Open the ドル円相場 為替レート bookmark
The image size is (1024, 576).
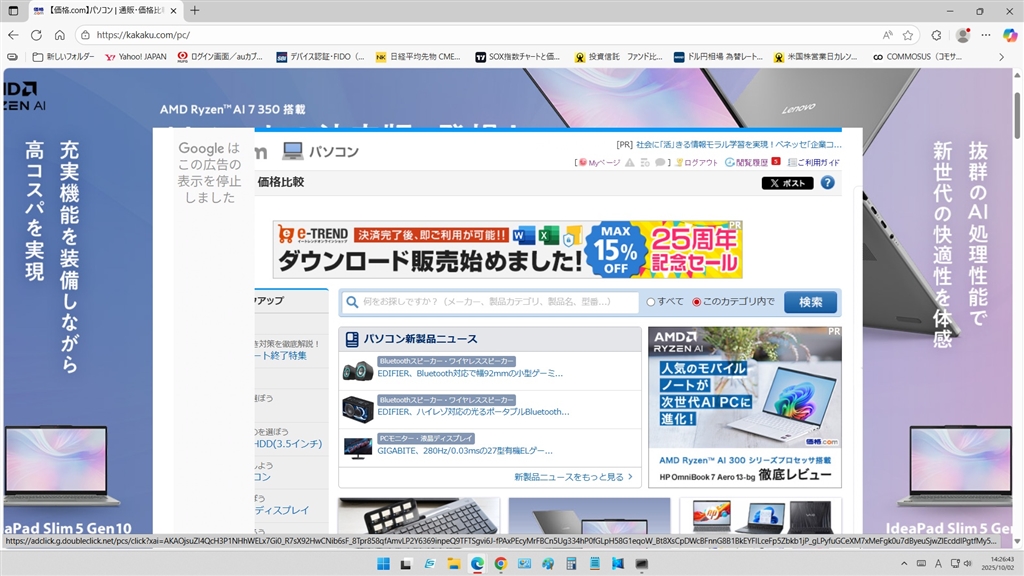click(718, 57)
